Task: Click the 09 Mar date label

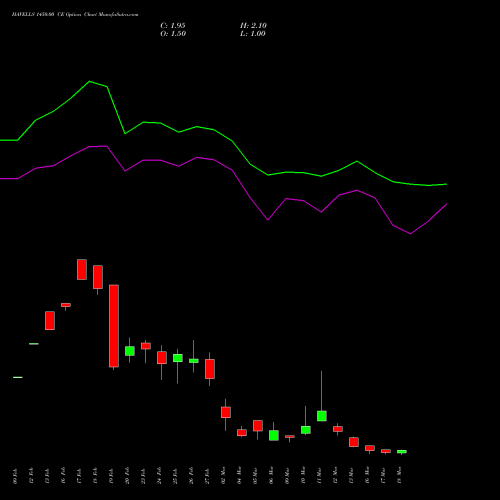Action: click(287, 476)
